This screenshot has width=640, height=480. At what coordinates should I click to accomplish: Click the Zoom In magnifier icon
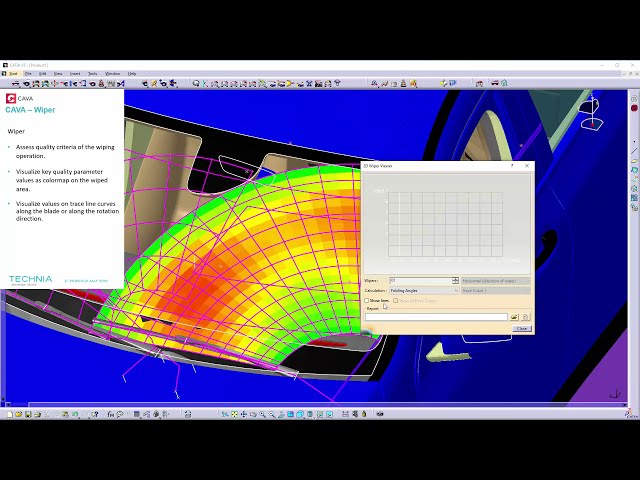262,414
